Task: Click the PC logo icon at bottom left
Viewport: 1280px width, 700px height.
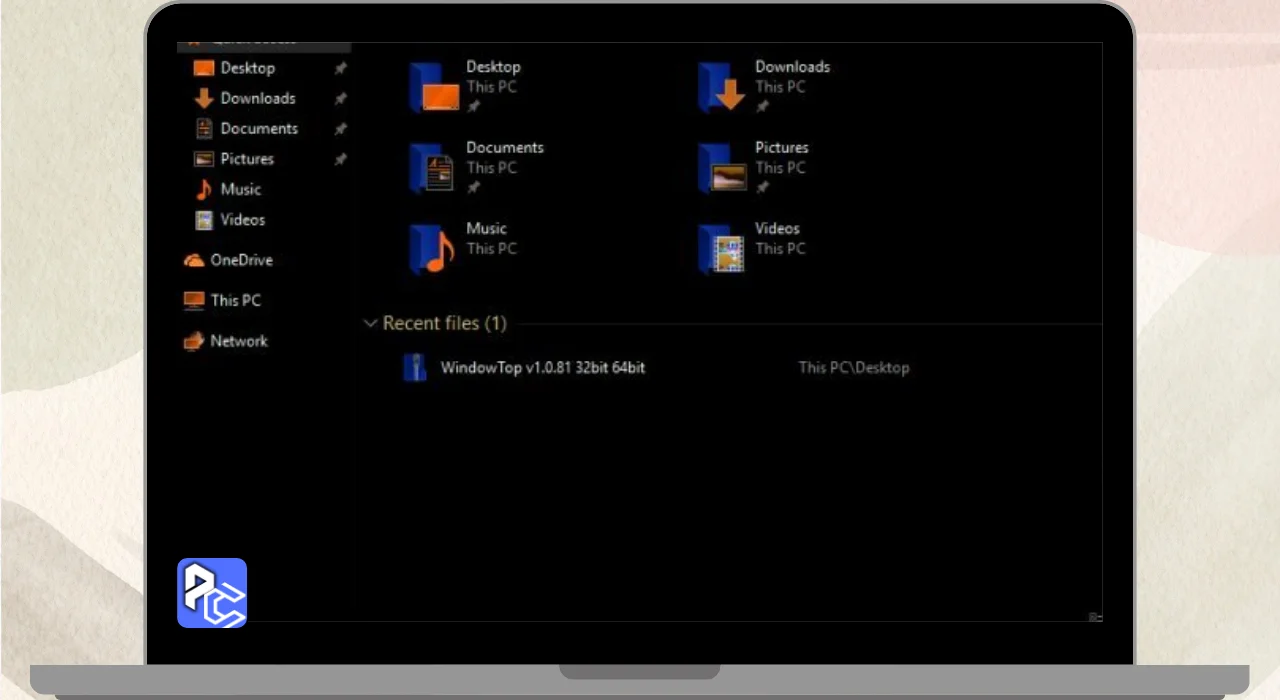Action: coord(212,593)
